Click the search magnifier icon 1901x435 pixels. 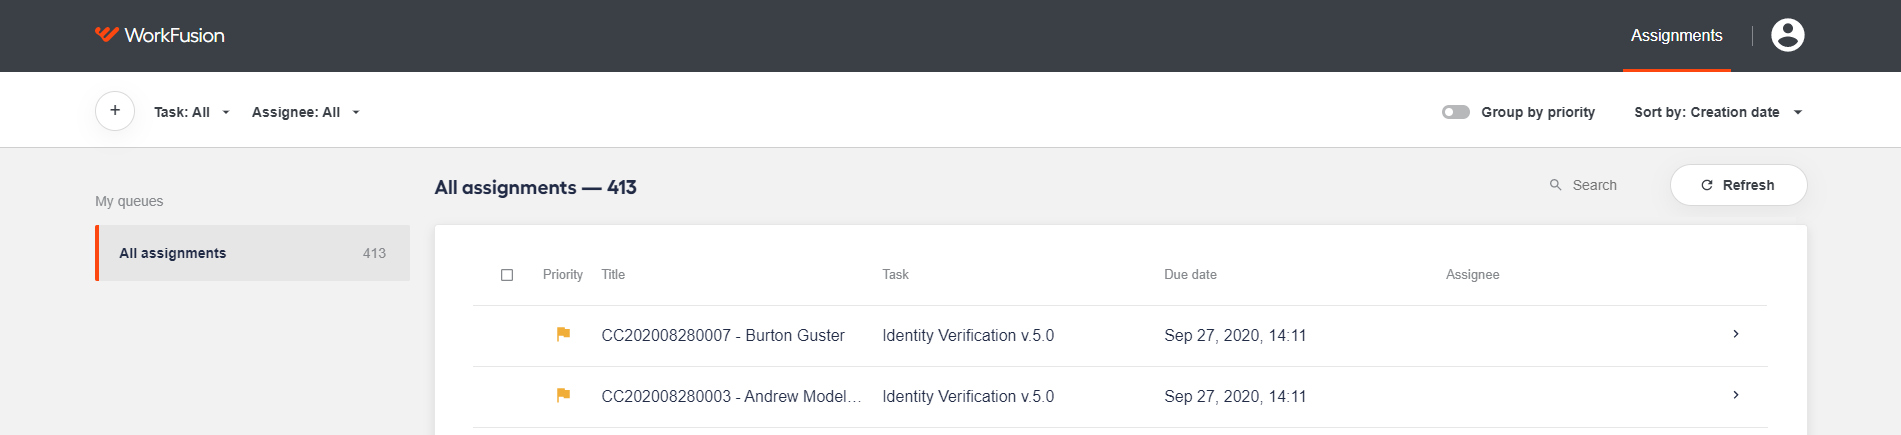click(x=1555, y=185)
